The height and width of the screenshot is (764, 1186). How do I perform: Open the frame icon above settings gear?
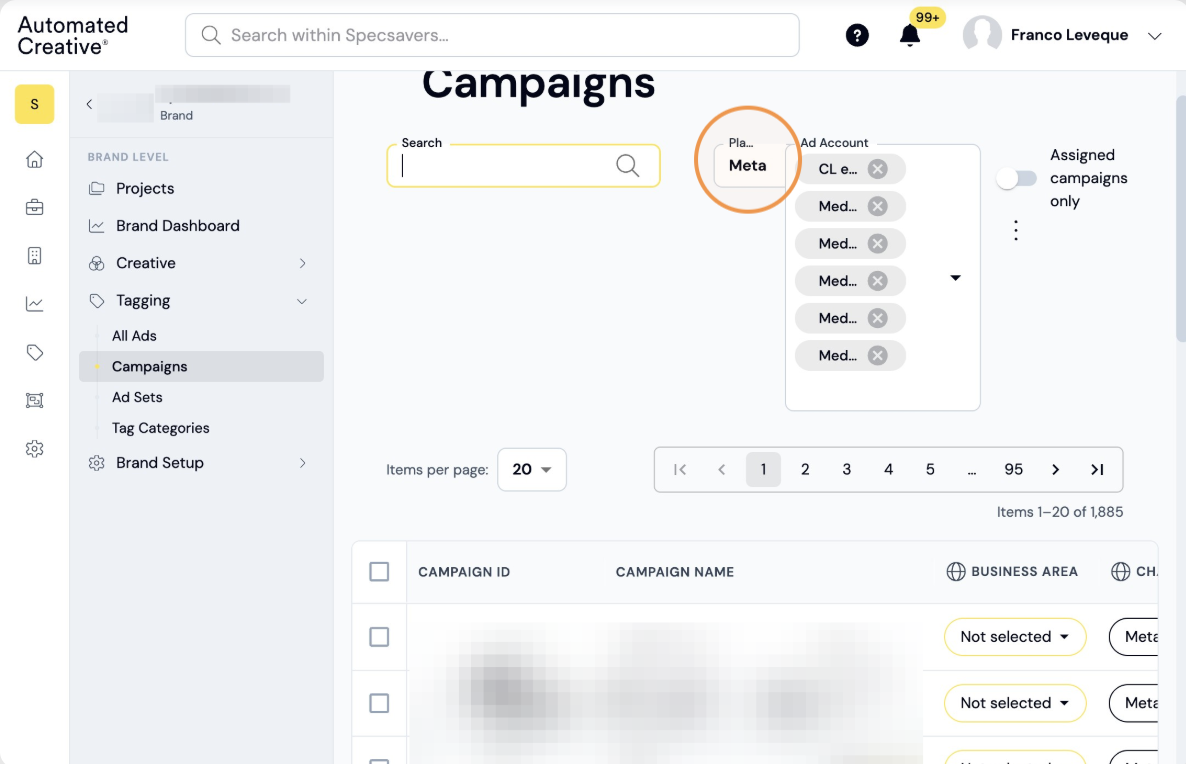[34, 401]
